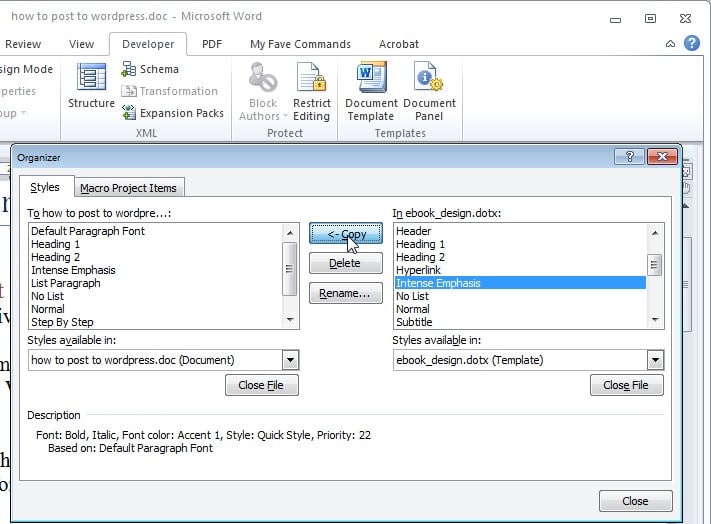
Task: Click the Organizer dialog help button
Action: pos(629,157)
